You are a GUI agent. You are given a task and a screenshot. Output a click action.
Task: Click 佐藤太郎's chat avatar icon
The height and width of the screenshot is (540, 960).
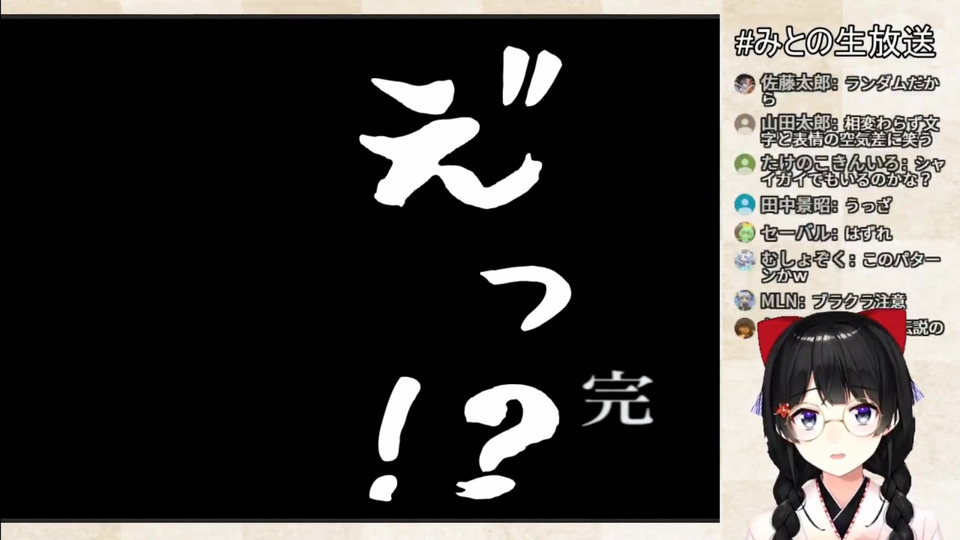744,83
